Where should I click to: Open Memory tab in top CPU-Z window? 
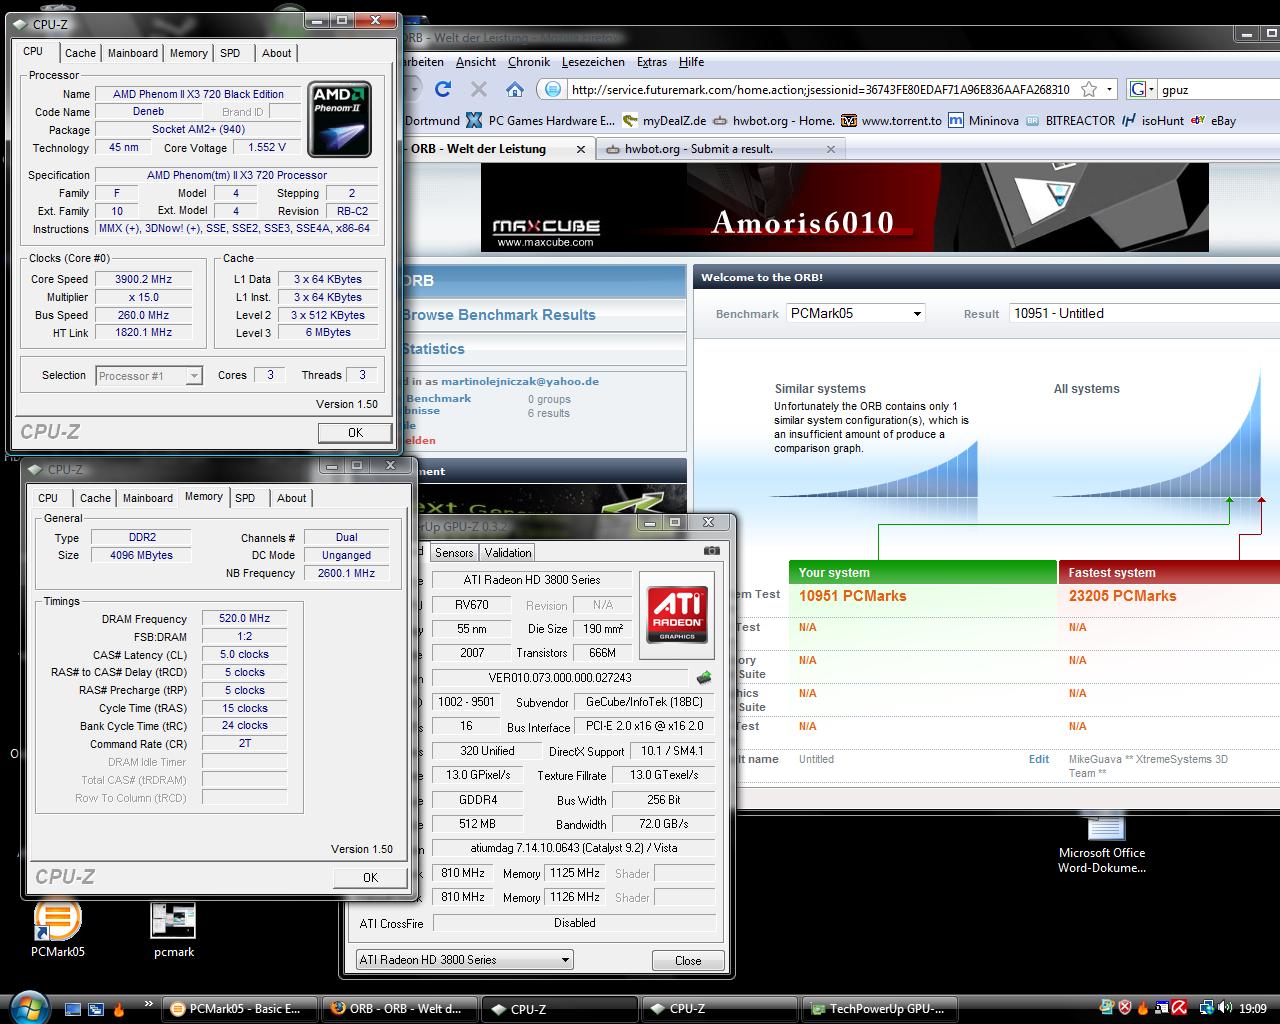(188, 53)
